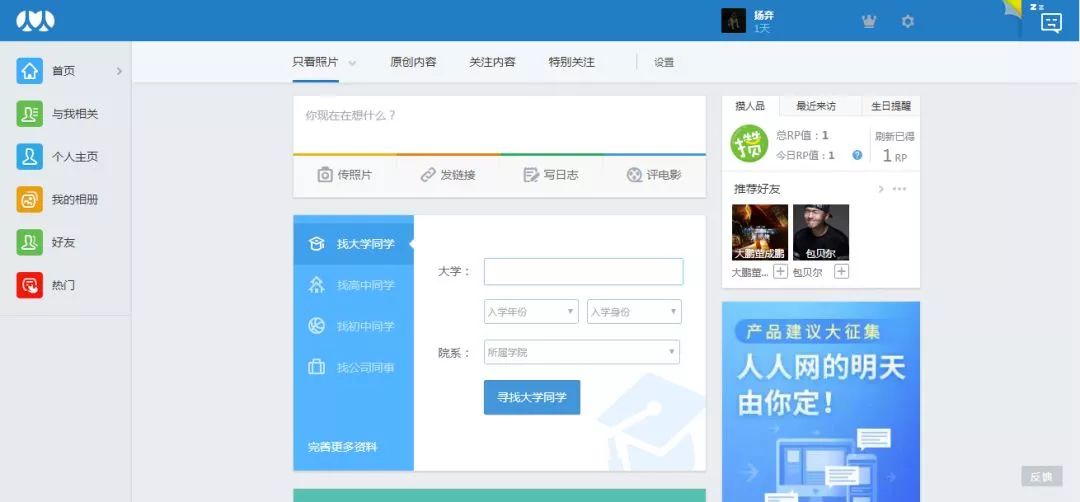Switch to 攒人品 tab
The height and width of the screenshot is (502, 1080).
click(x=750, y=106)
